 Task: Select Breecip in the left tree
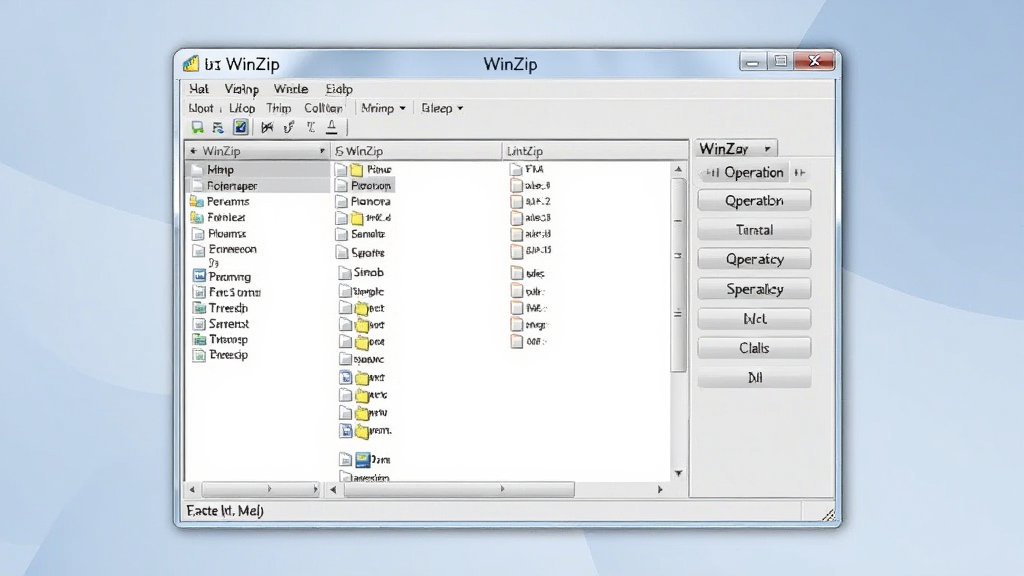click(x=228, y=355)
